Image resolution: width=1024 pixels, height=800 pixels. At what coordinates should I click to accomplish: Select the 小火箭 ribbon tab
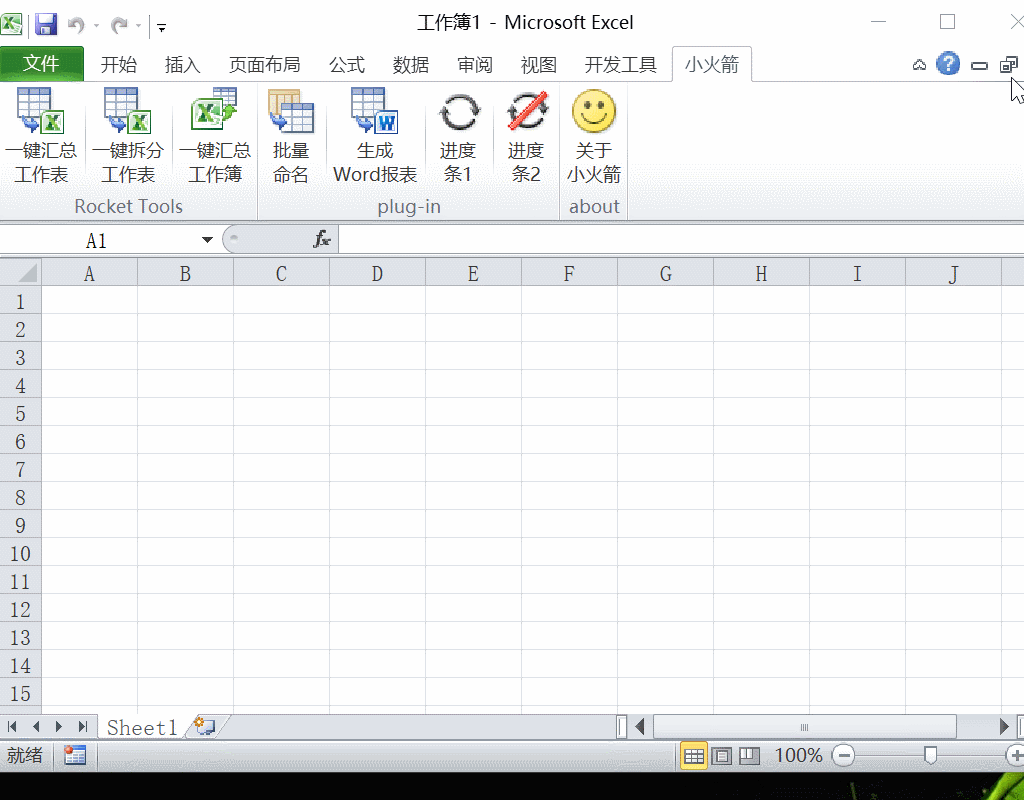coord(712,64)
